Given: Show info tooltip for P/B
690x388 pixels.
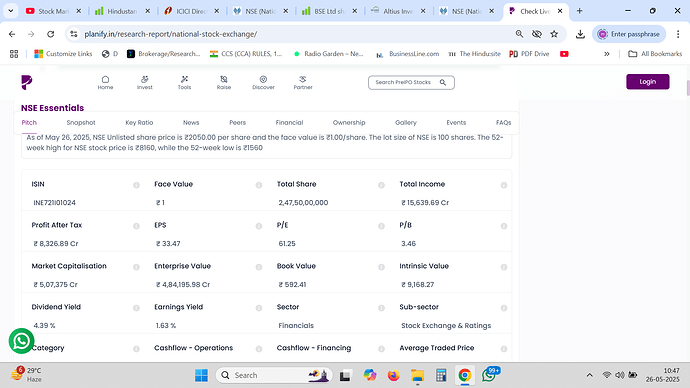Looking at the screenshot, I should tap(504, 226).
